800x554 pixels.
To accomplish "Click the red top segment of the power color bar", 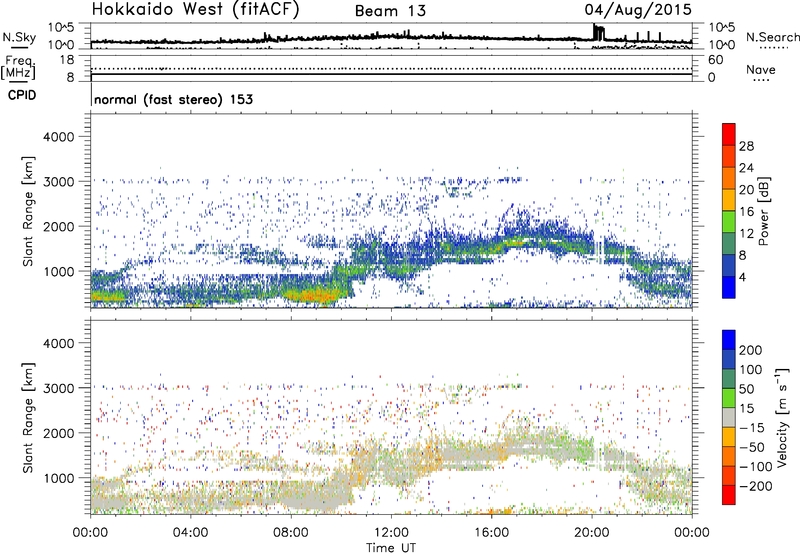I will click(729, 135).
